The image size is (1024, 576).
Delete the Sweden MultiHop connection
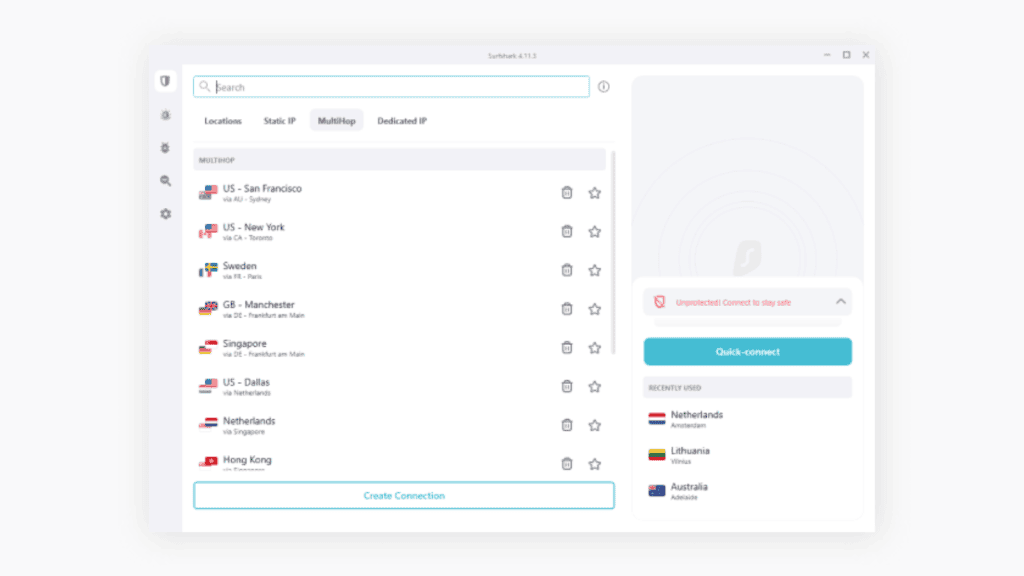567,270
